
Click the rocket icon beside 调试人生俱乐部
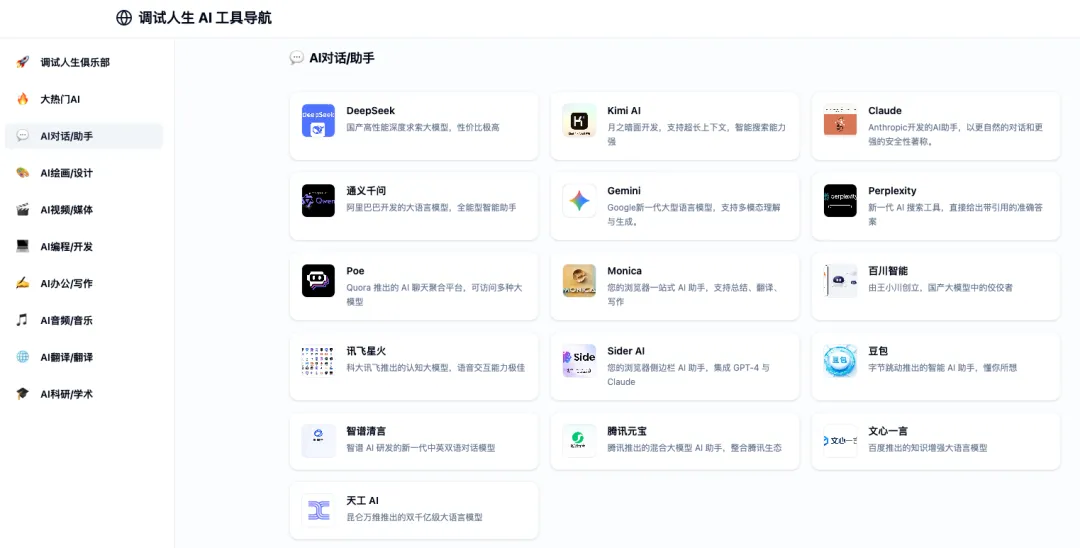23,62
